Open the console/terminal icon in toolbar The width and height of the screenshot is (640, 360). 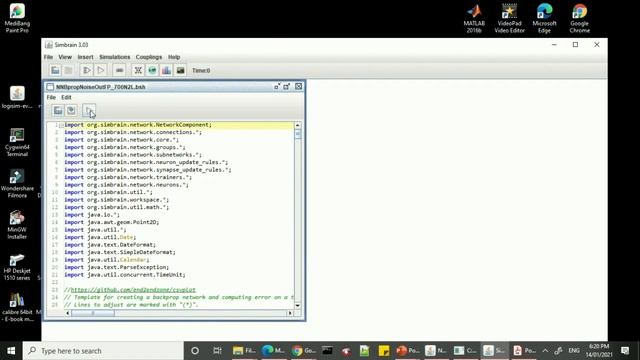coord(180,70)
